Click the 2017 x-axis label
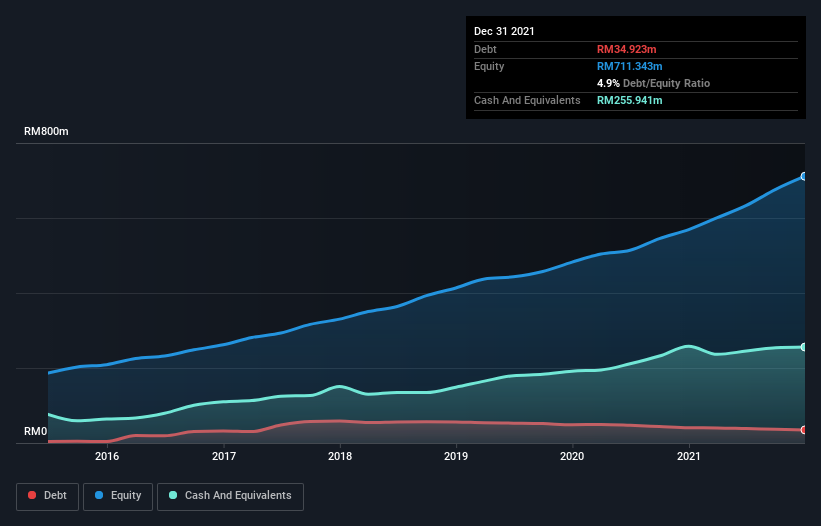 224,456
